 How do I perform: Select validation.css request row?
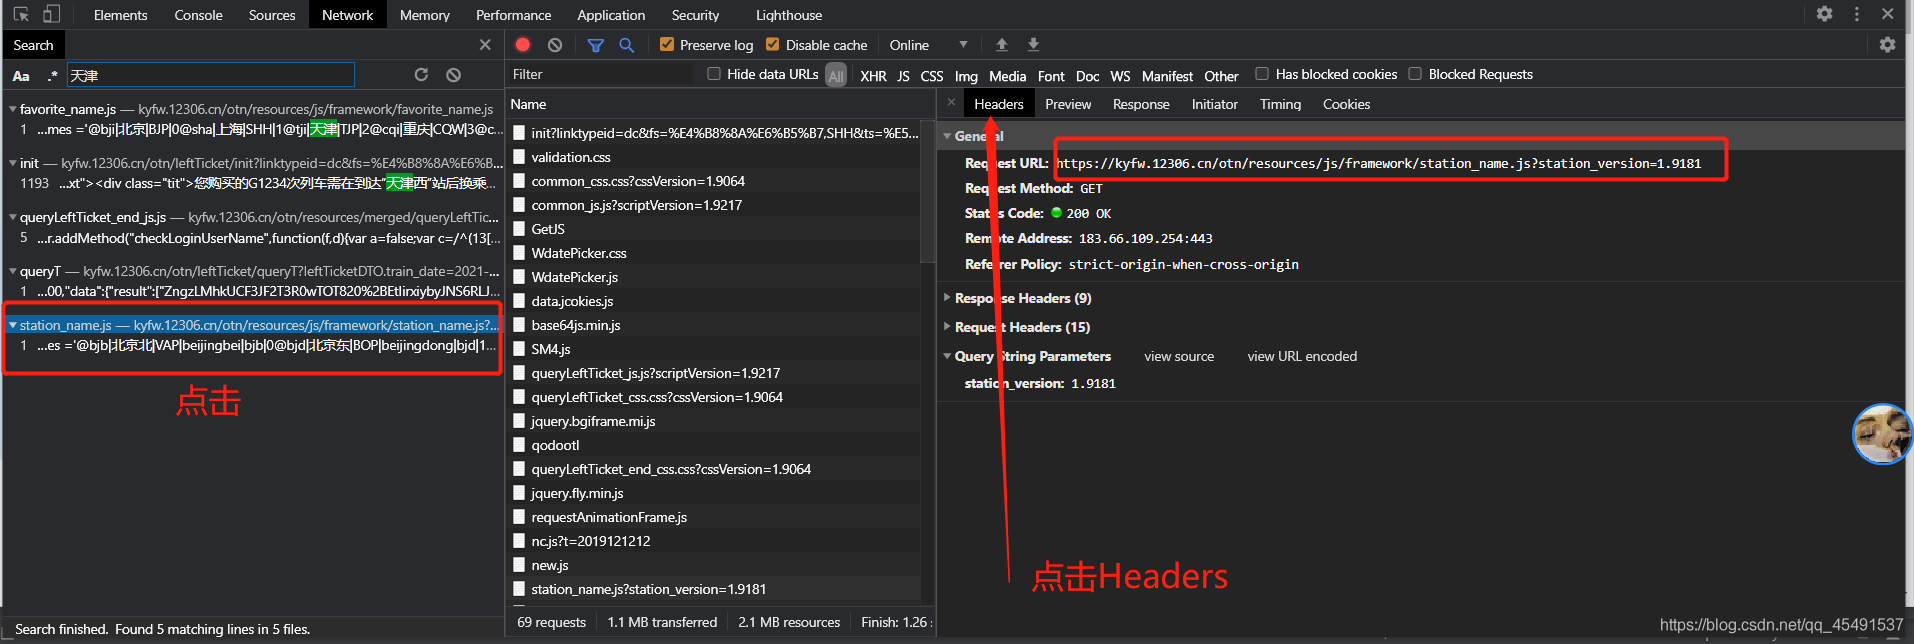point(714,157)
